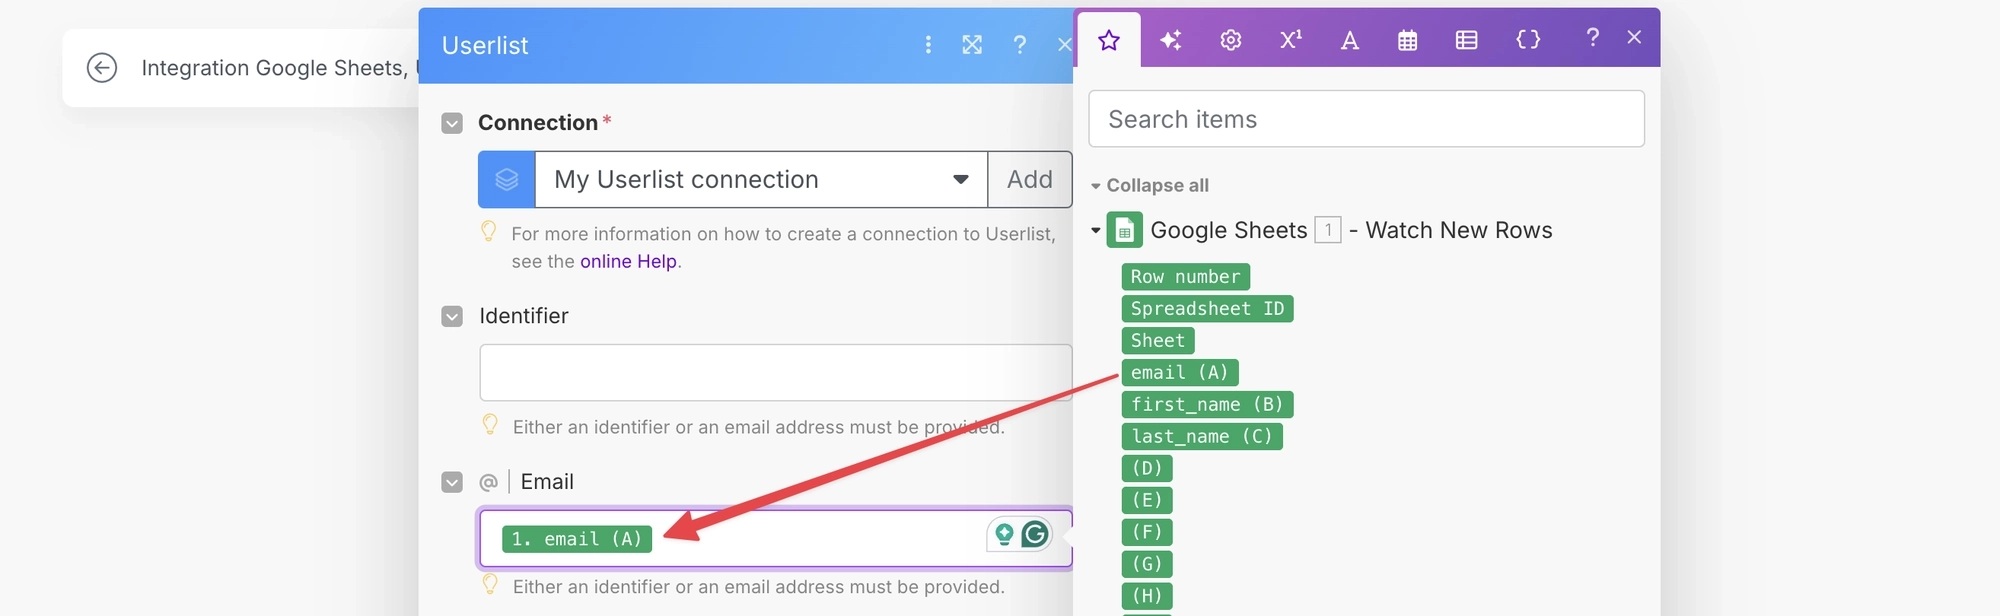2000x616 pixels.
Task: Toggle the Identifier field checkbox
Action: tap(452, 316)
